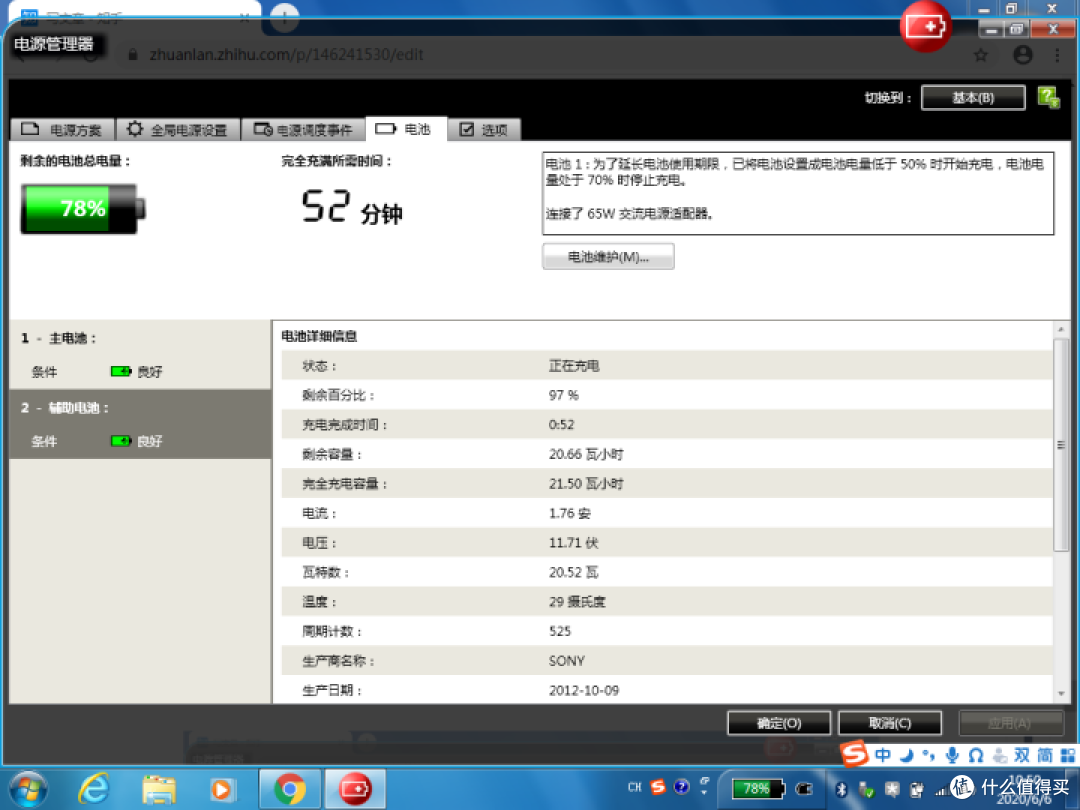Open Windows Explorer folder icon on taskbar

[x=159, y=789]
